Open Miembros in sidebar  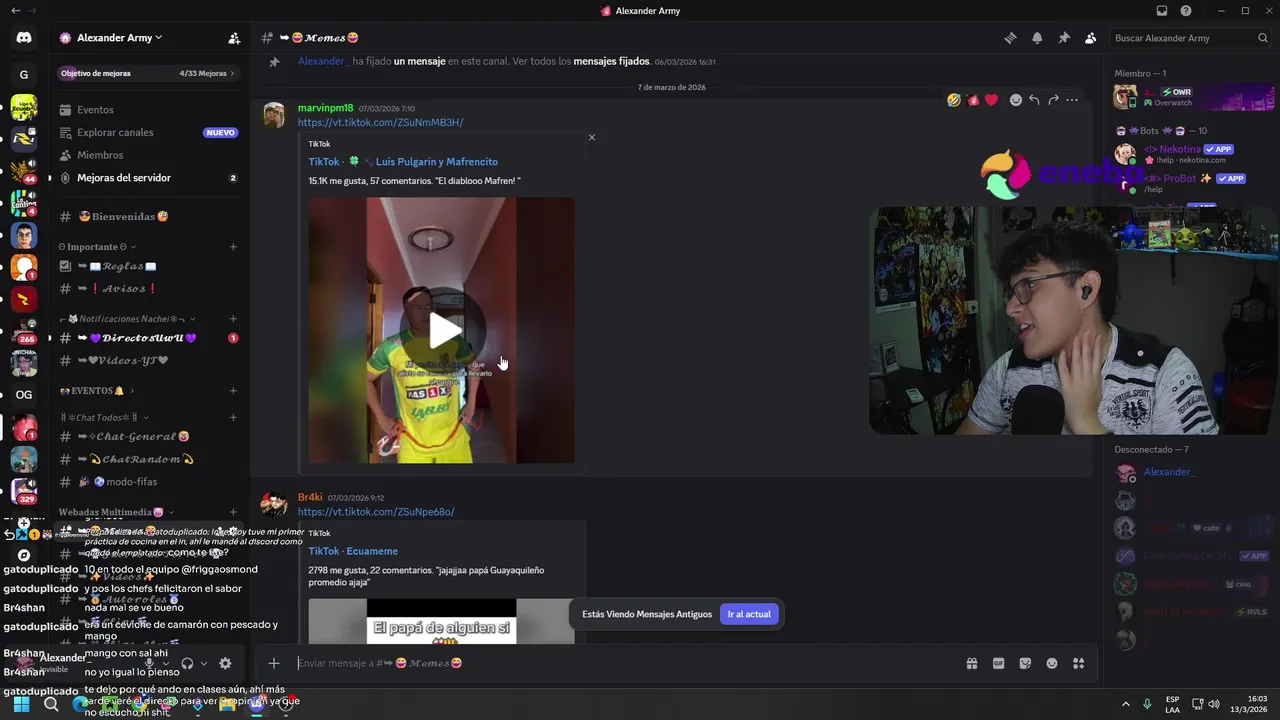[x=149, y=155]
